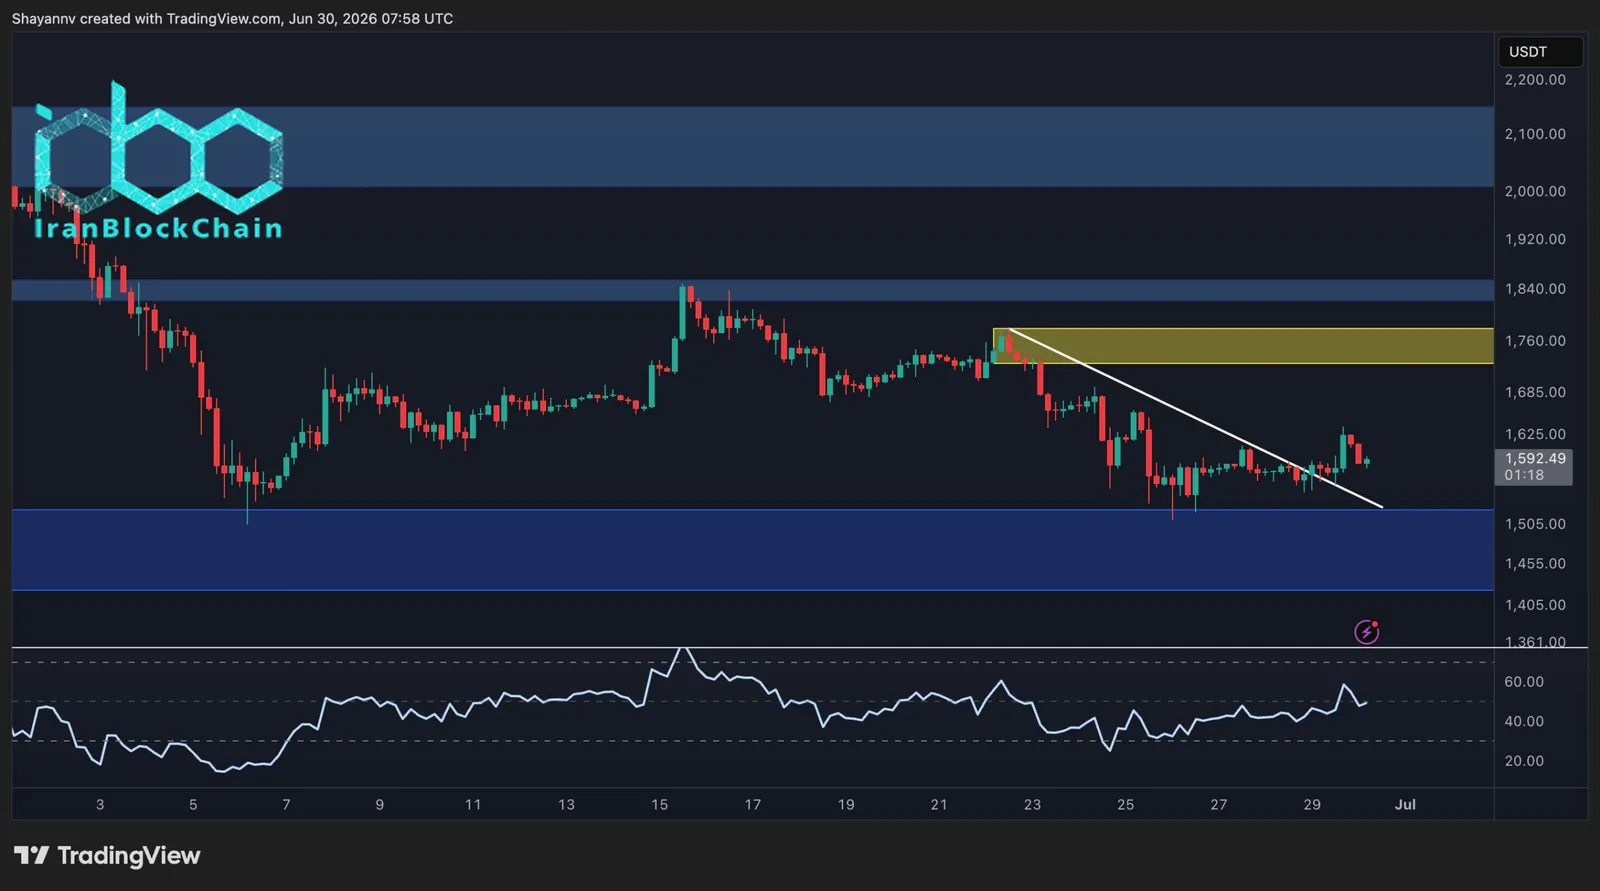Select the yellow supply zone rectangle

[1243, 346]
